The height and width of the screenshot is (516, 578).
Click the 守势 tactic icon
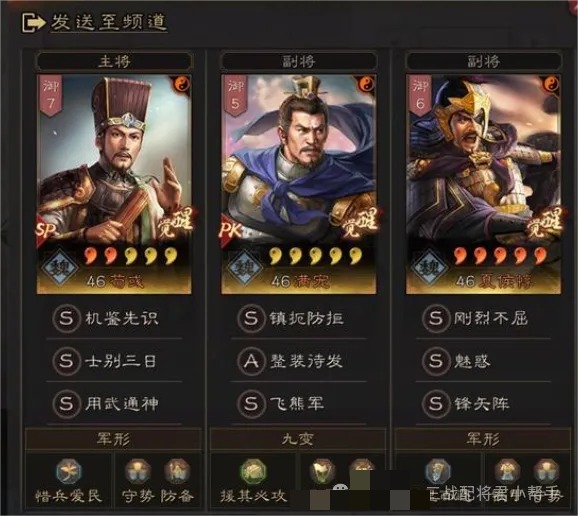(137, 471)
